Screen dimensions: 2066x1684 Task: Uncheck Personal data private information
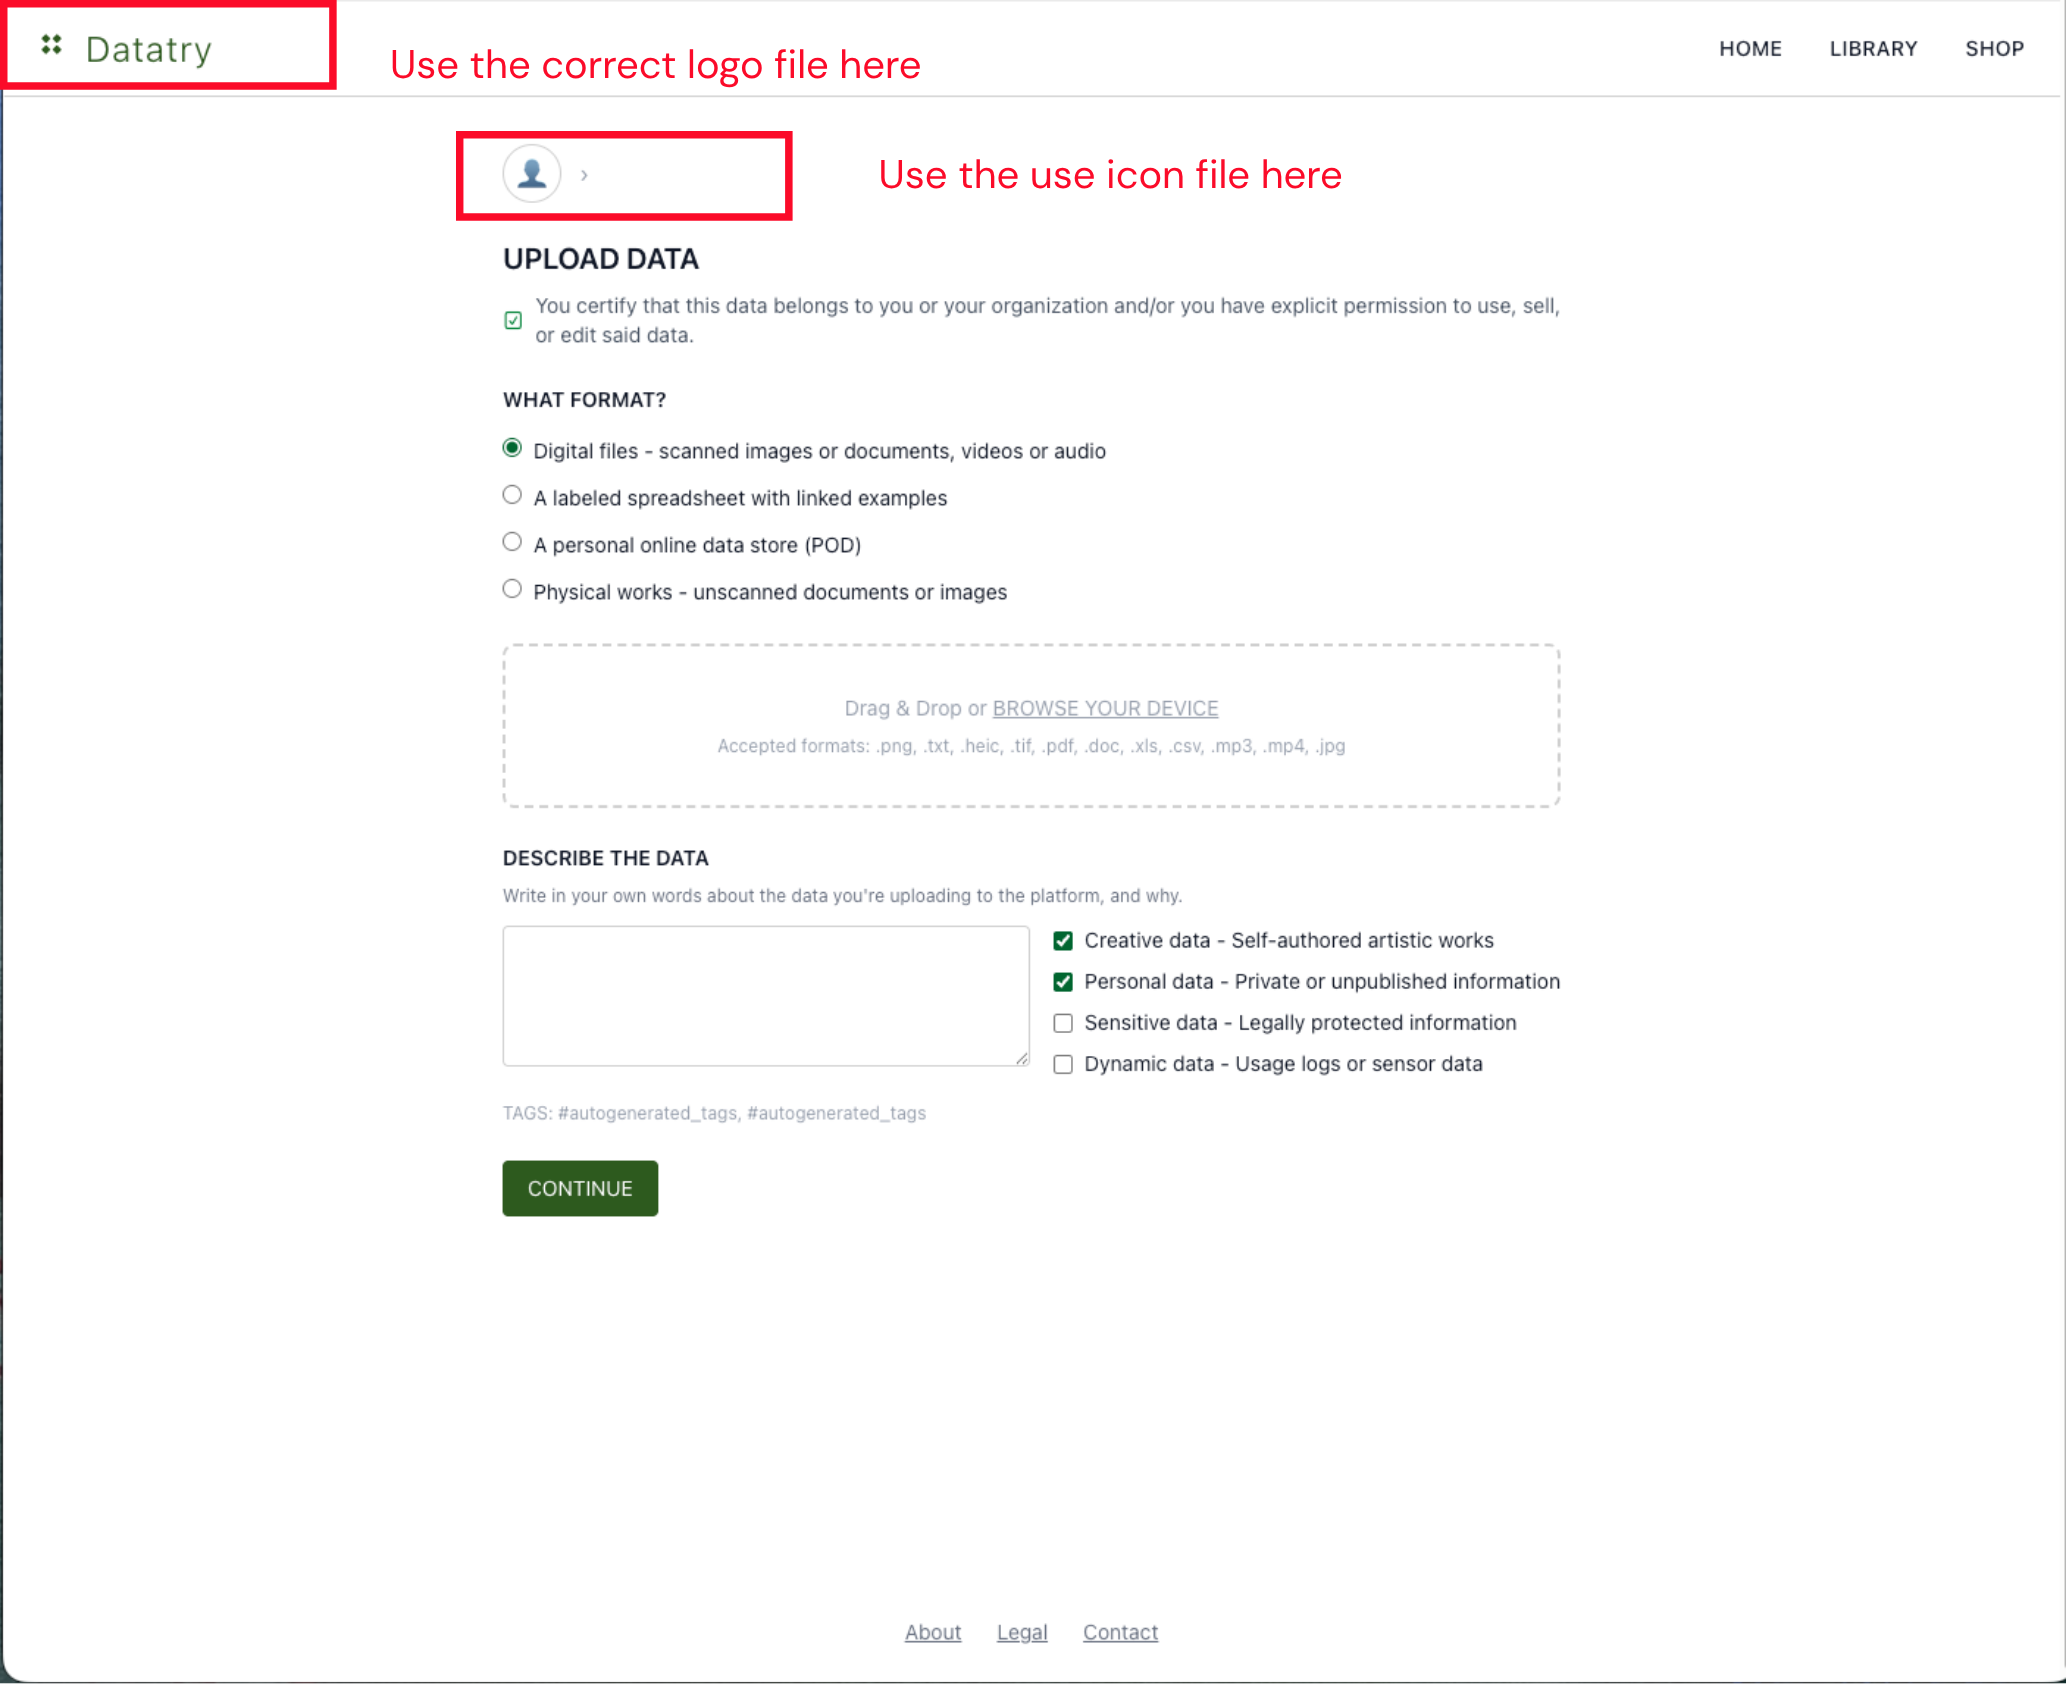pyautogui.click(x=1063, y=982)
